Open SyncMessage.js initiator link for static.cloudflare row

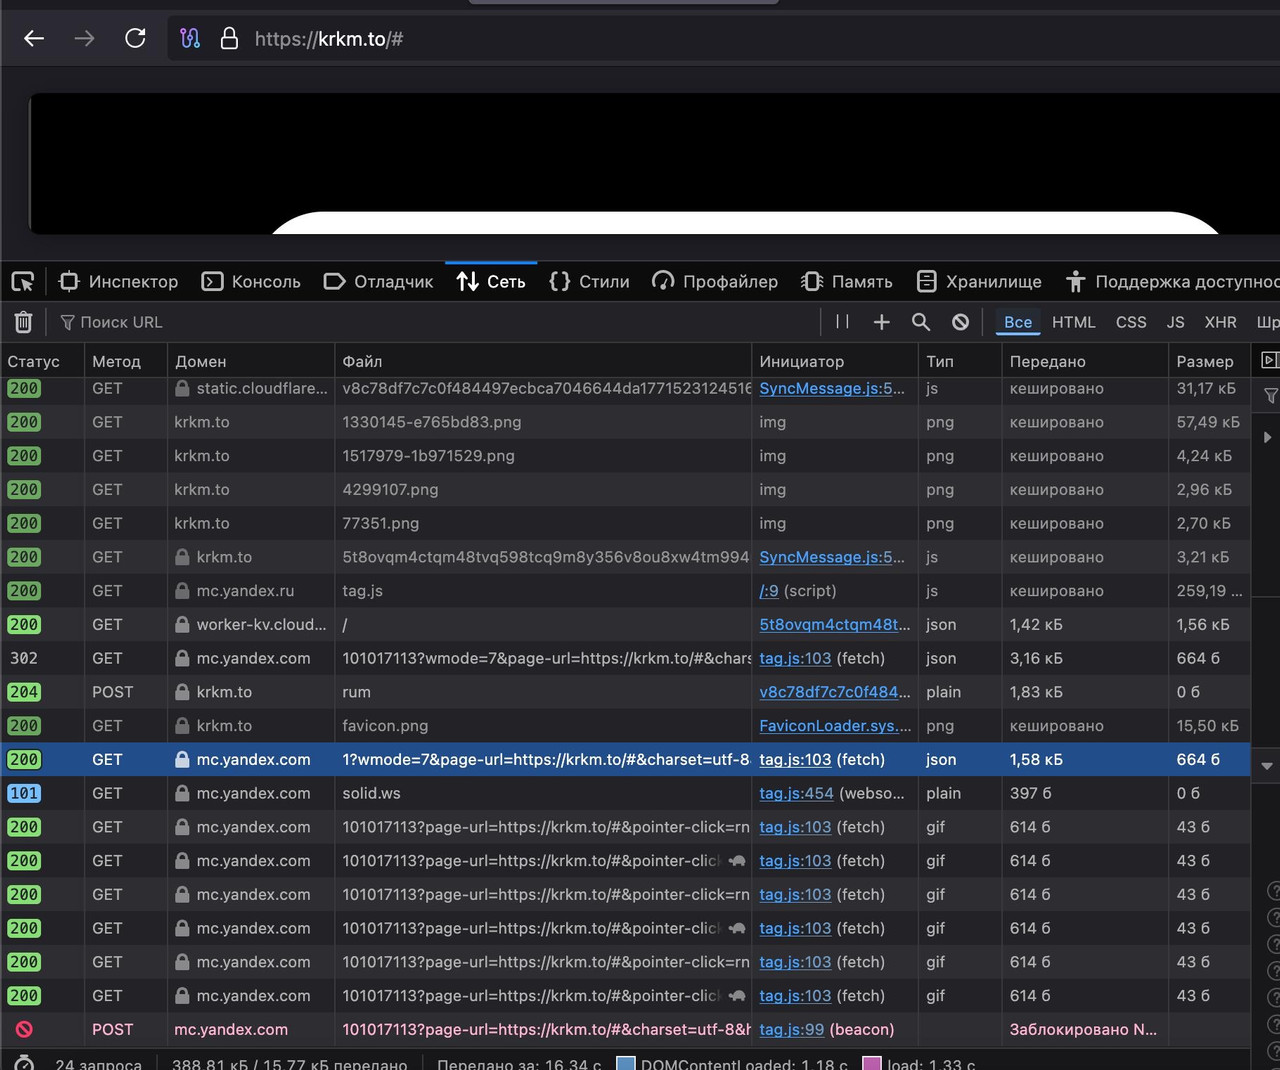(x=832, y=388)
